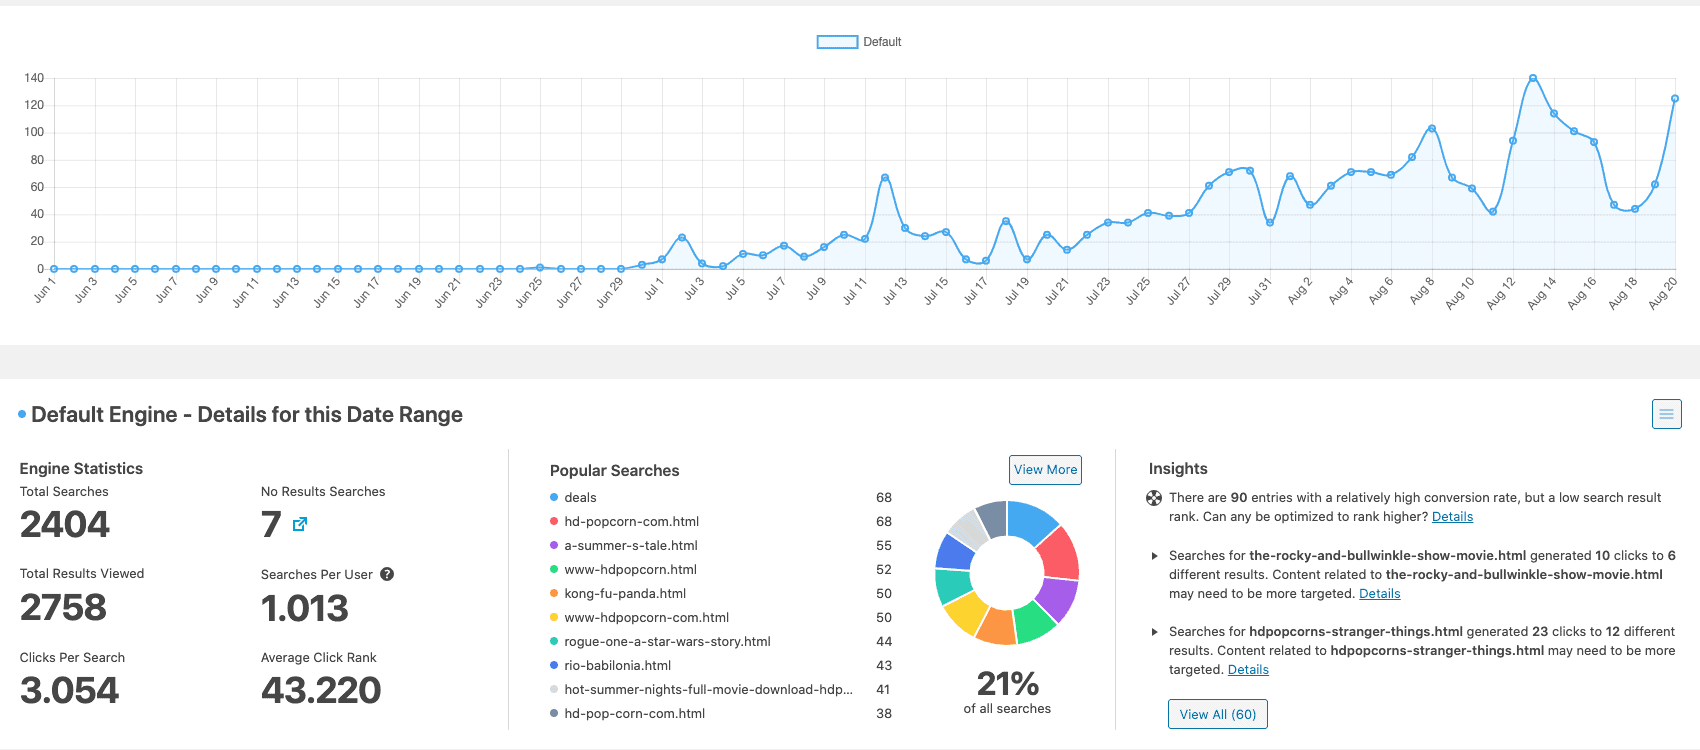Open the hamburger menu for Default Engine details
Screen dimensions: 1700x750
tap(1666, 414)
